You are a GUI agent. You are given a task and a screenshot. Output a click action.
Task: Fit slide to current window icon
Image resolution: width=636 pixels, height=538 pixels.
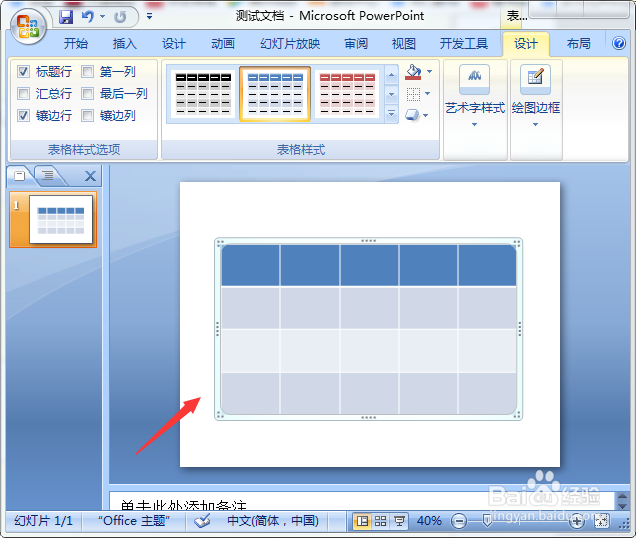pos(602,521)
